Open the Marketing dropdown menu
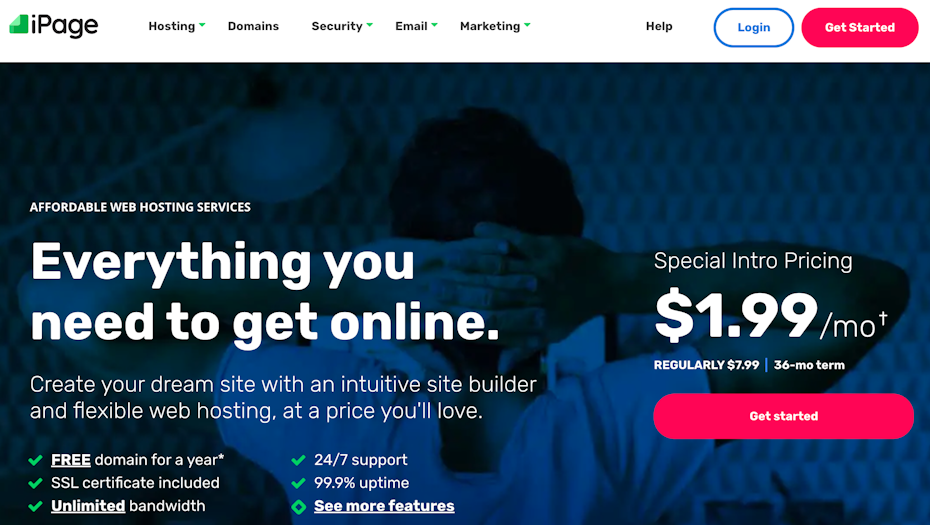Screen dimensions: 930x525 click(x=495, y=26)
